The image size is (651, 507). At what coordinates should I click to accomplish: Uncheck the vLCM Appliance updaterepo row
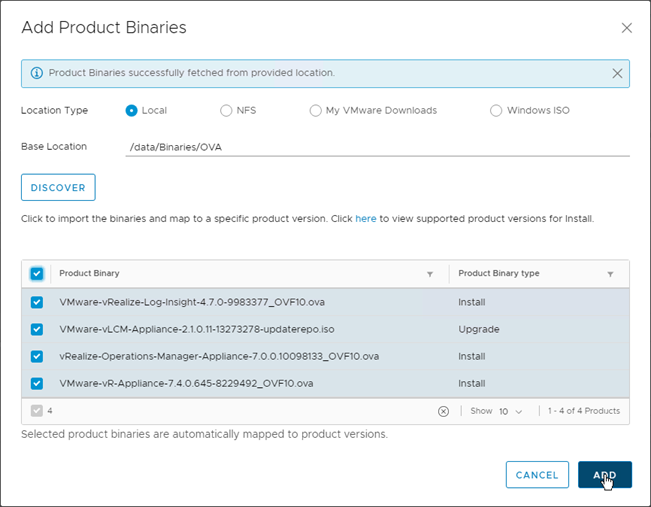(x=37, y=329)
